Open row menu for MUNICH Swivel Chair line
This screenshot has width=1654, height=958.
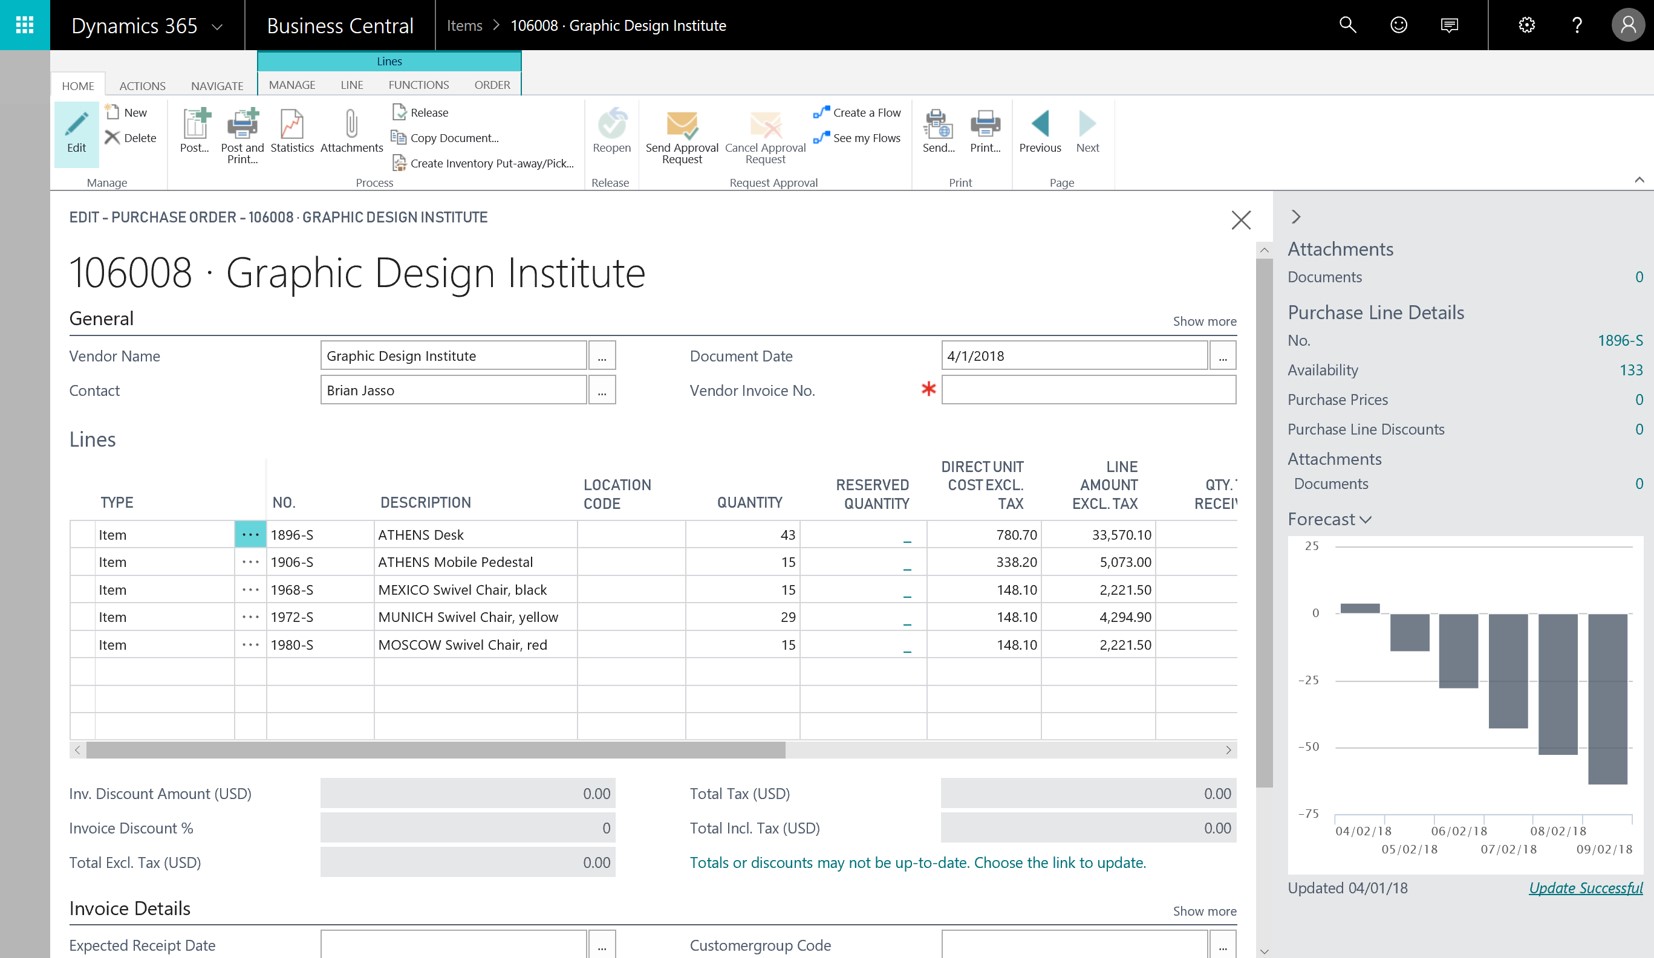pos(250,617)
